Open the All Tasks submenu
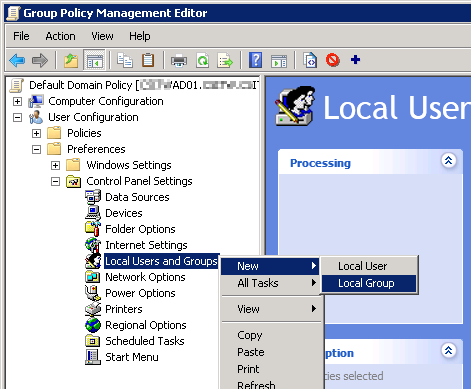 [271, 283]
